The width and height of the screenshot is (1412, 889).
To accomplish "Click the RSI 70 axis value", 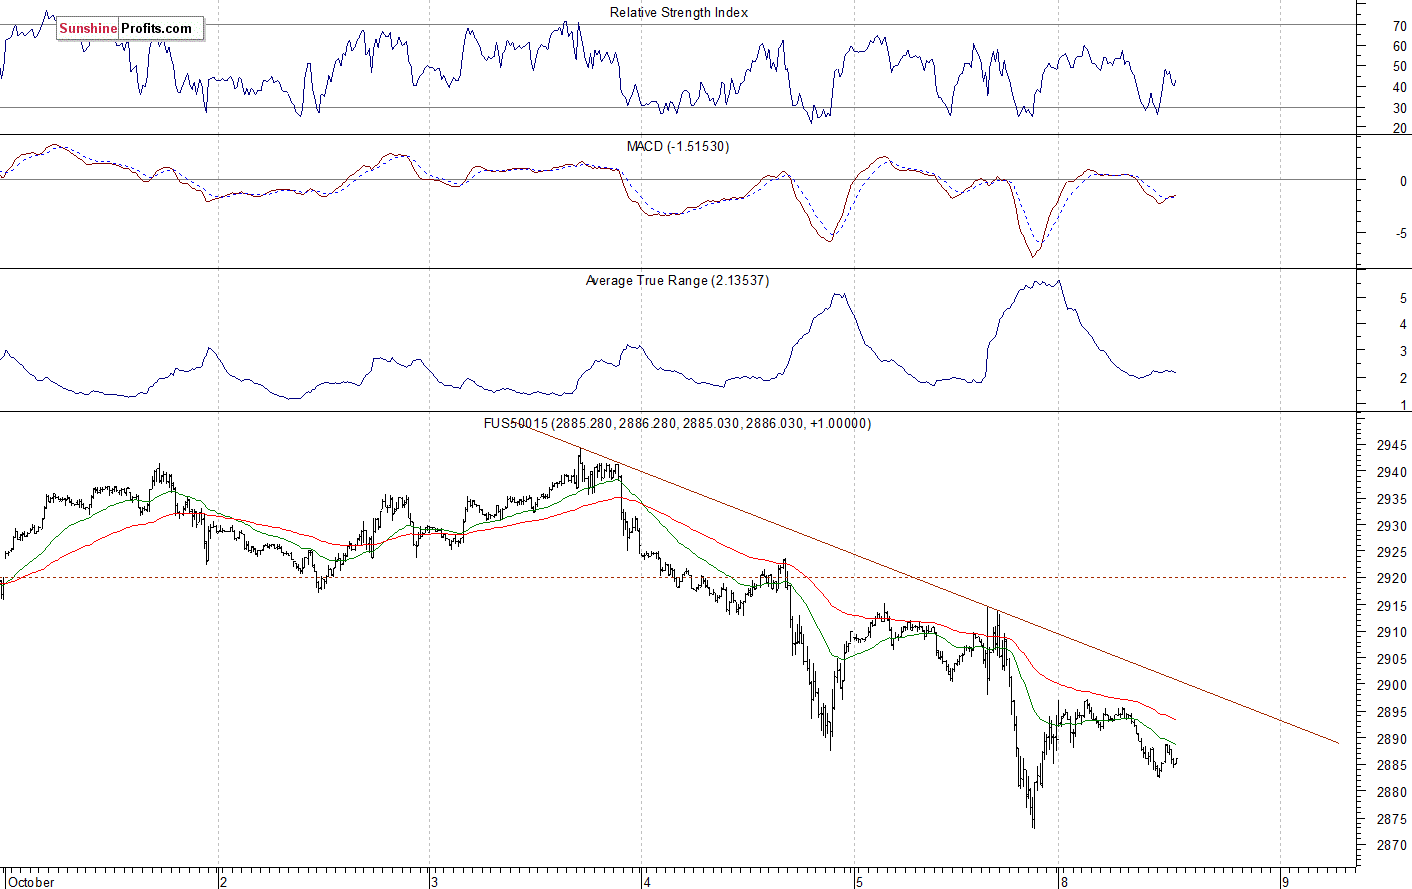I will point(1399,26).
